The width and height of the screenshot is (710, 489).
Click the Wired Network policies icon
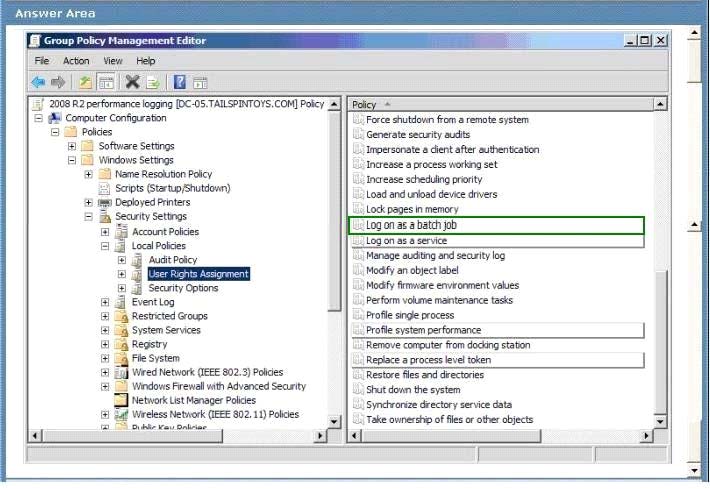pos(121,372)
